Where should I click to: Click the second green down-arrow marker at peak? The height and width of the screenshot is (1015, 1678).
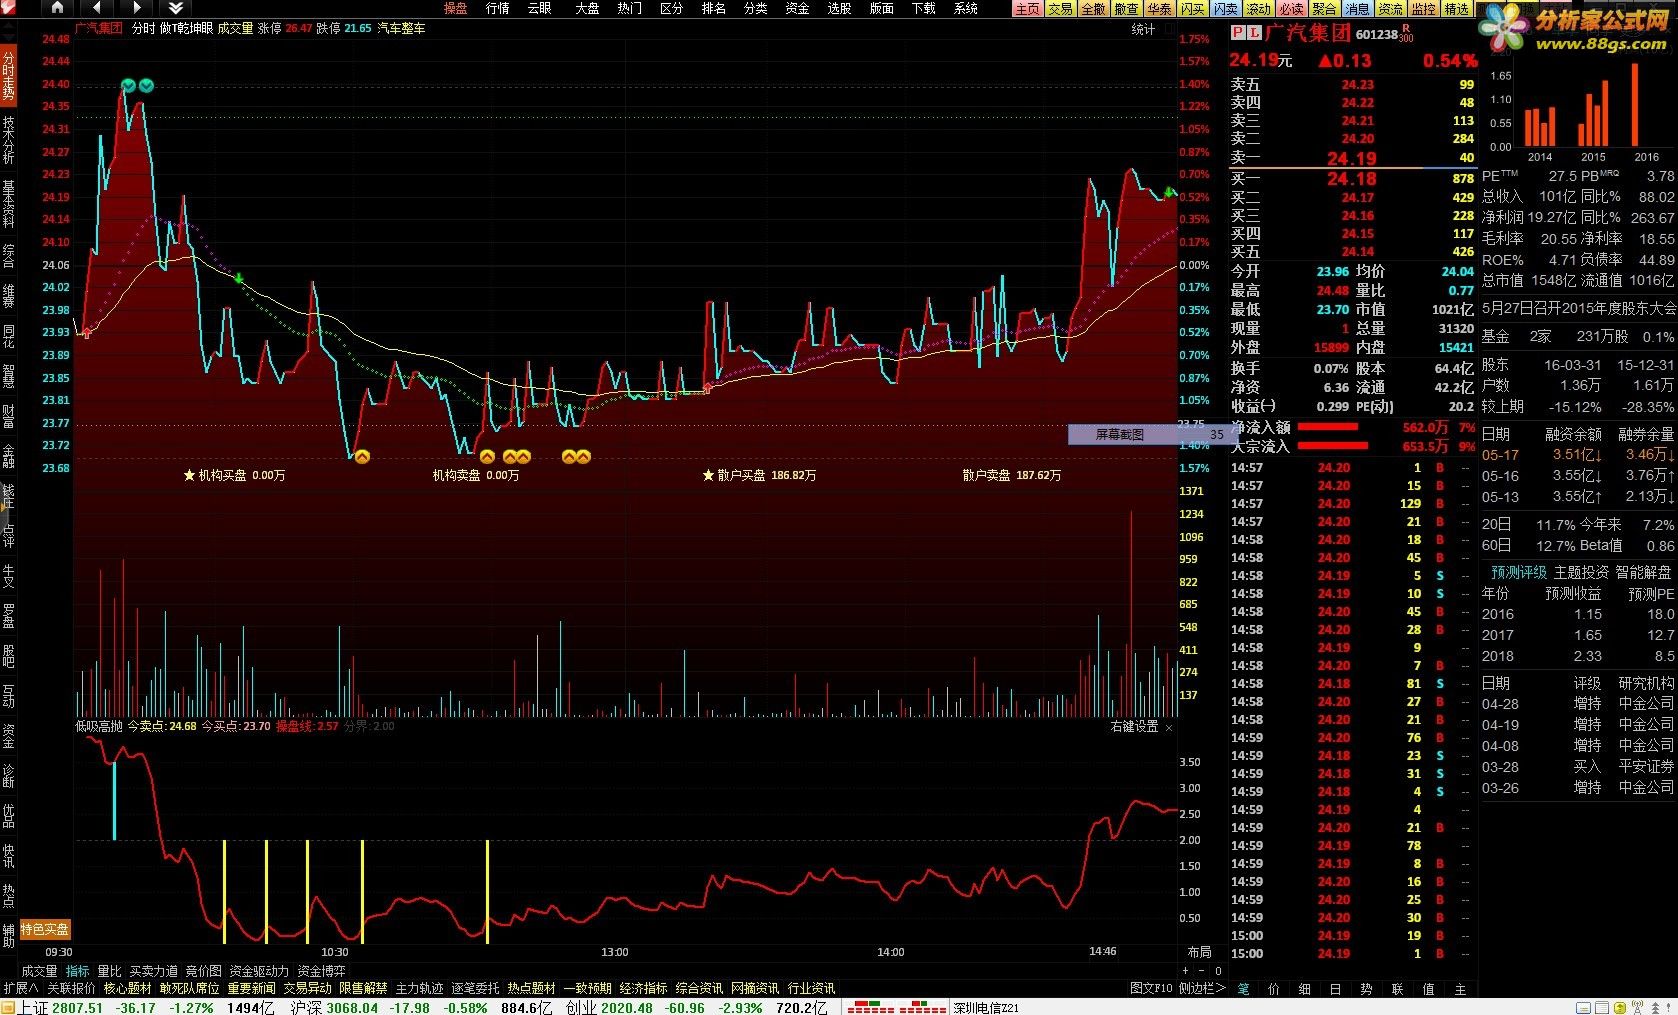147,85
